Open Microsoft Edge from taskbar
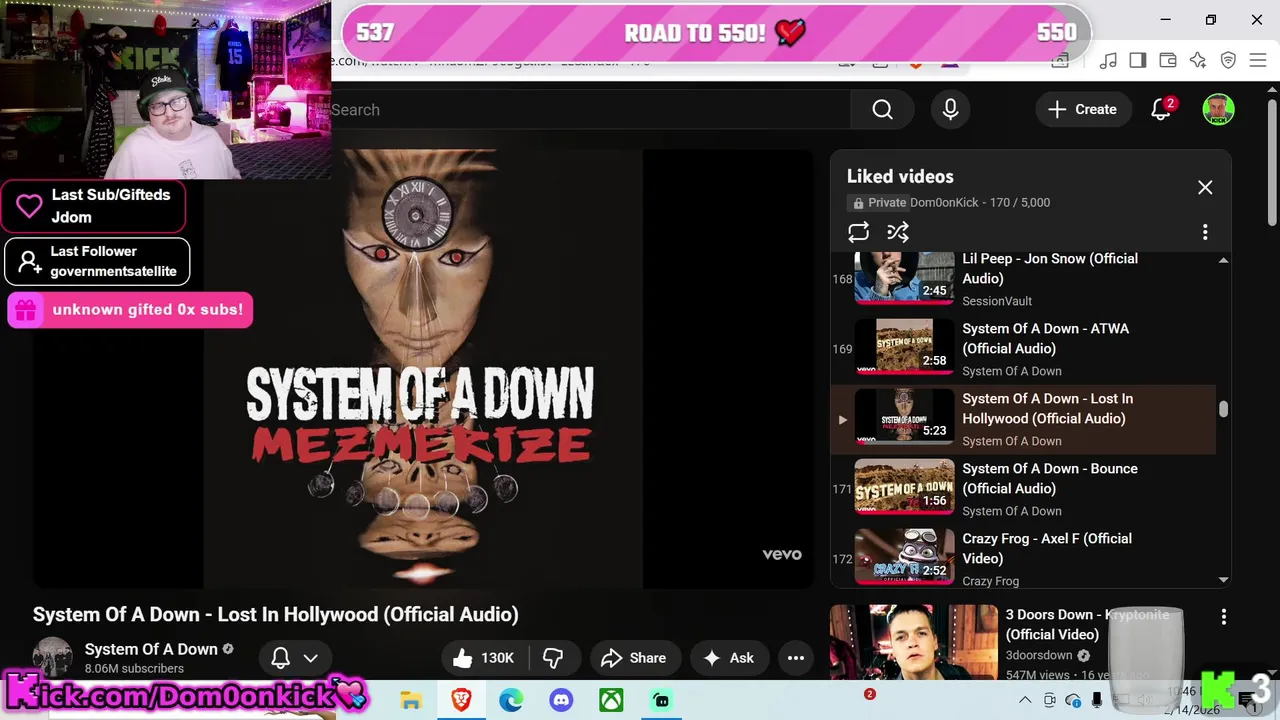Screen dimensions: 1280x720 click(511, 700)
